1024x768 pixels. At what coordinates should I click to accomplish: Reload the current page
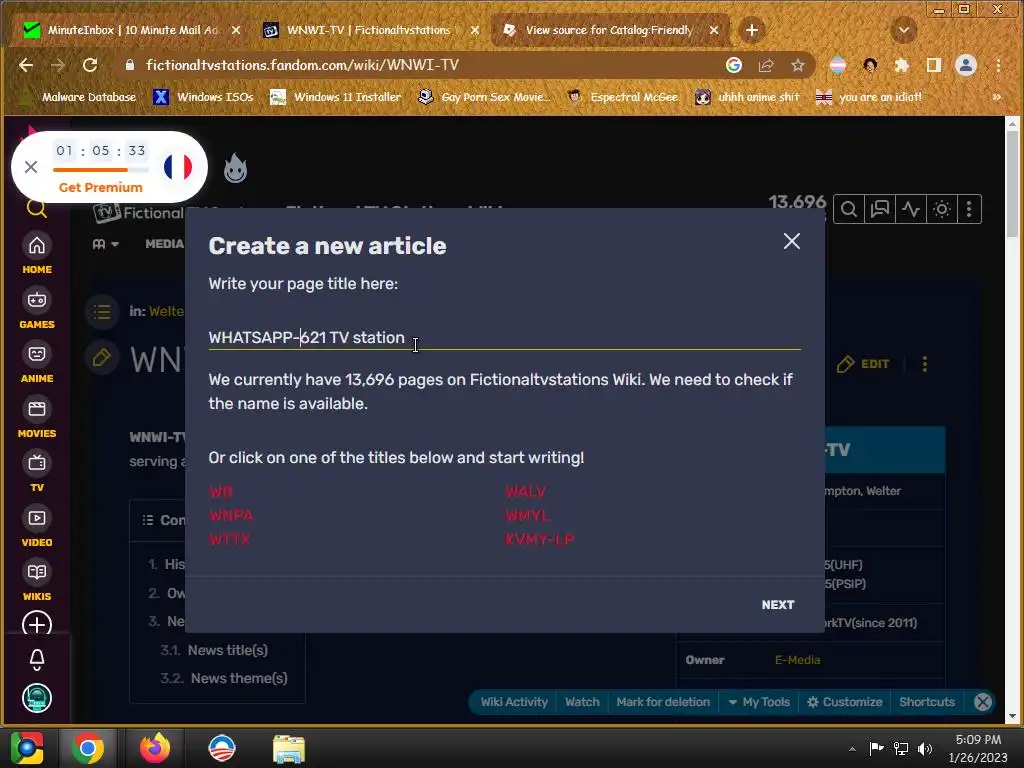[90, 65]
